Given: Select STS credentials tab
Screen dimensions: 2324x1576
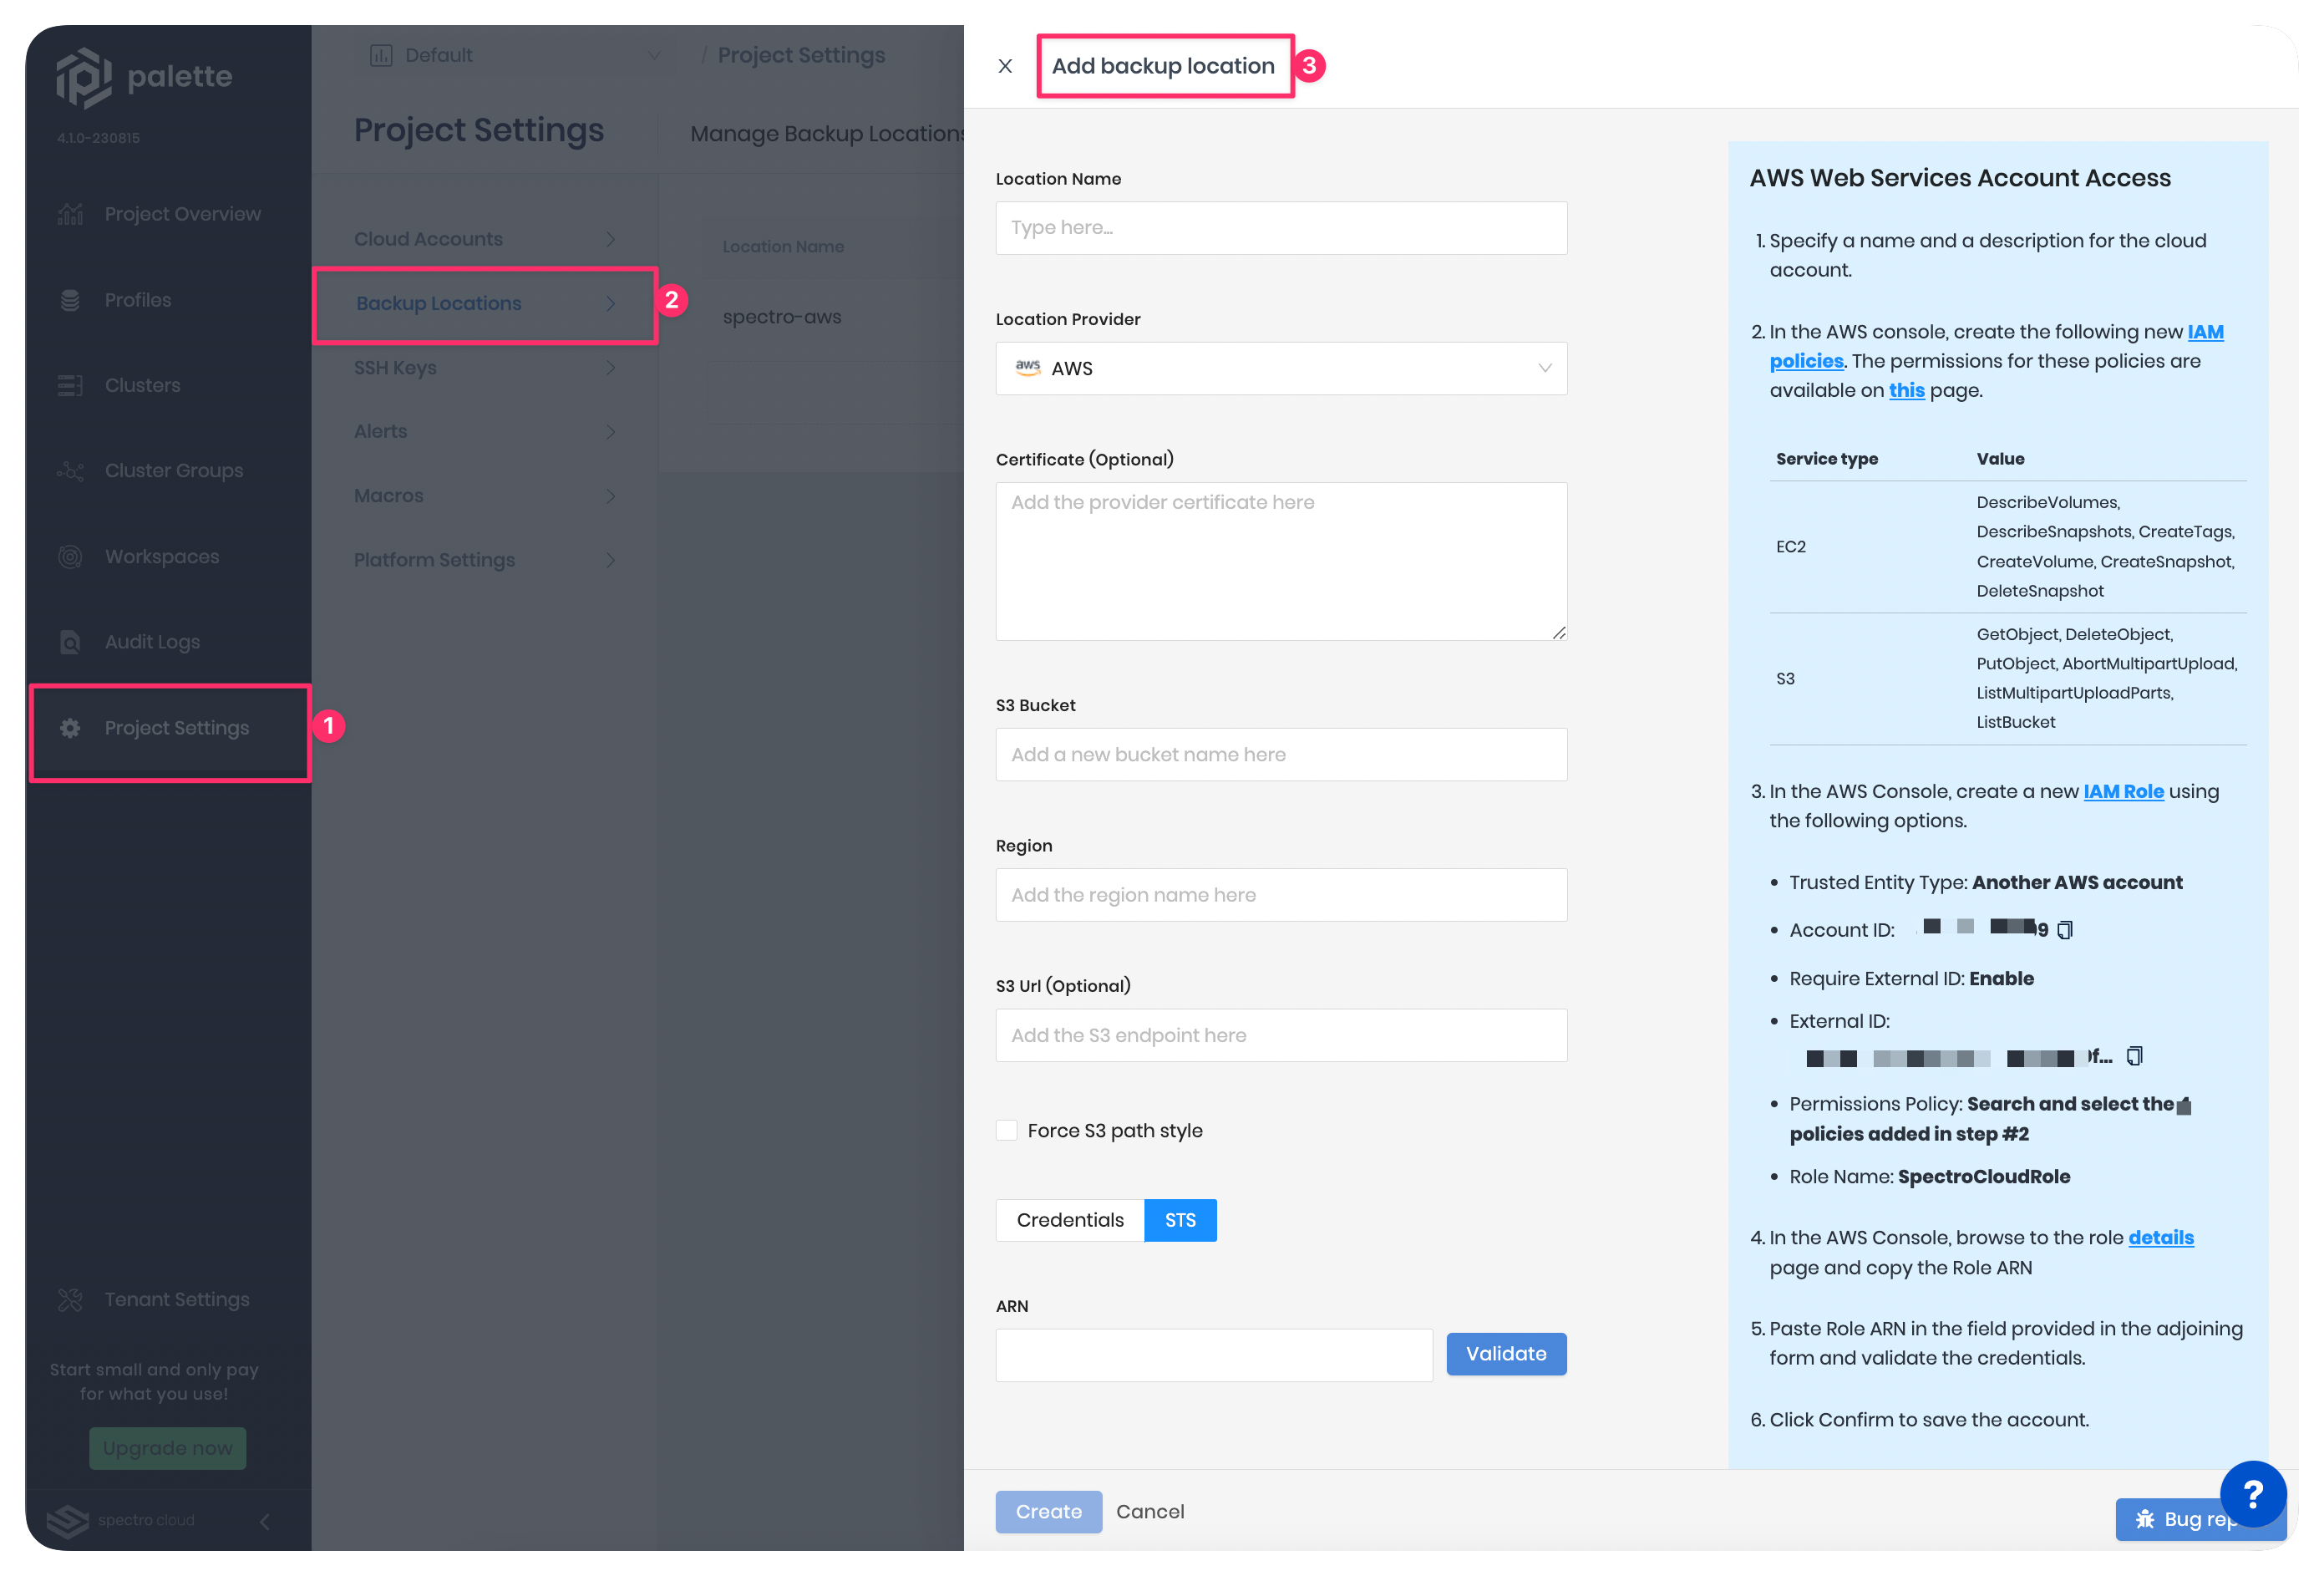Looking at the screenshot, I should pos(1181,1219).
